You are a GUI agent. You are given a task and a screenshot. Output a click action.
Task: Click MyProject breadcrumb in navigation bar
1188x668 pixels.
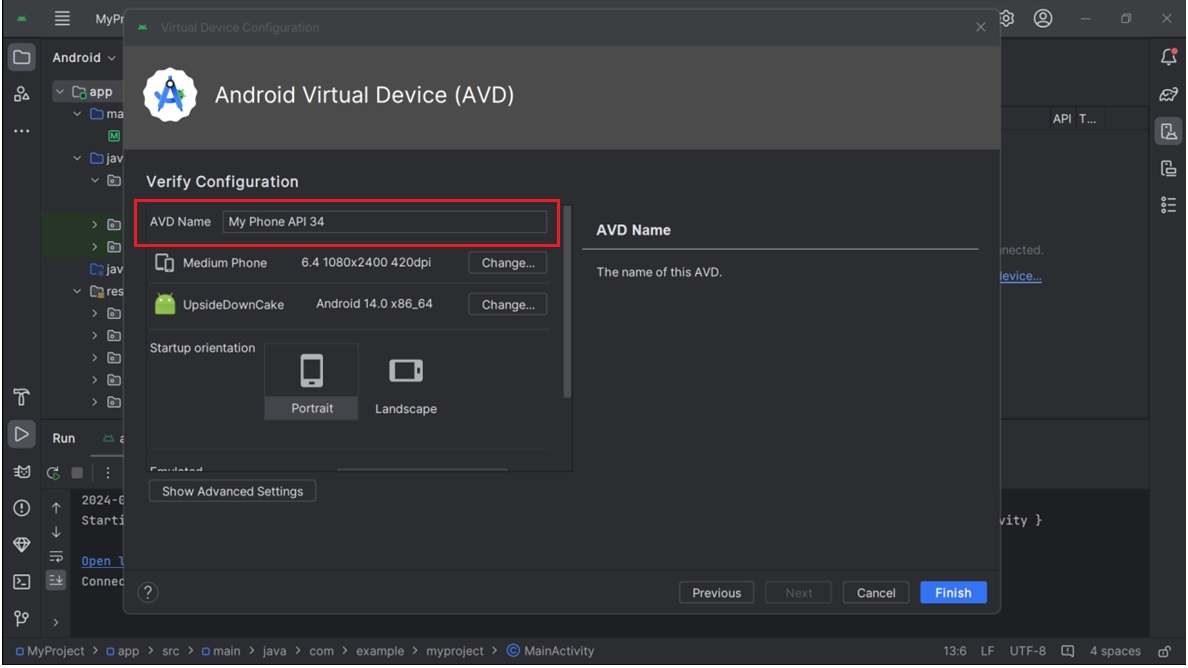click(x=50, y=651)
